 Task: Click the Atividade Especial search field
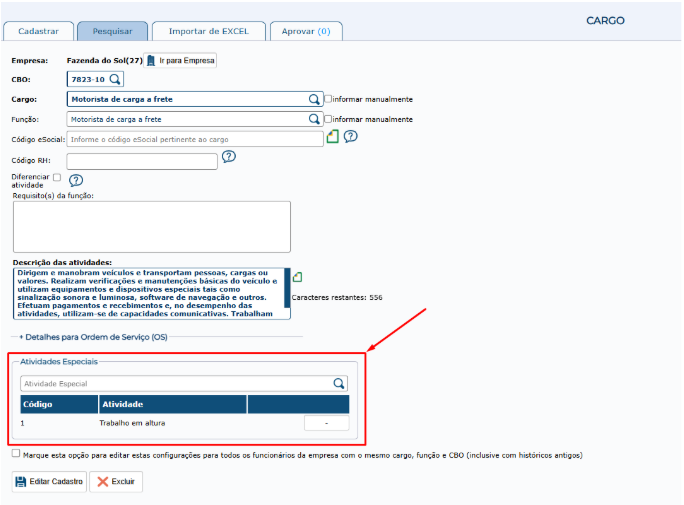184,384
